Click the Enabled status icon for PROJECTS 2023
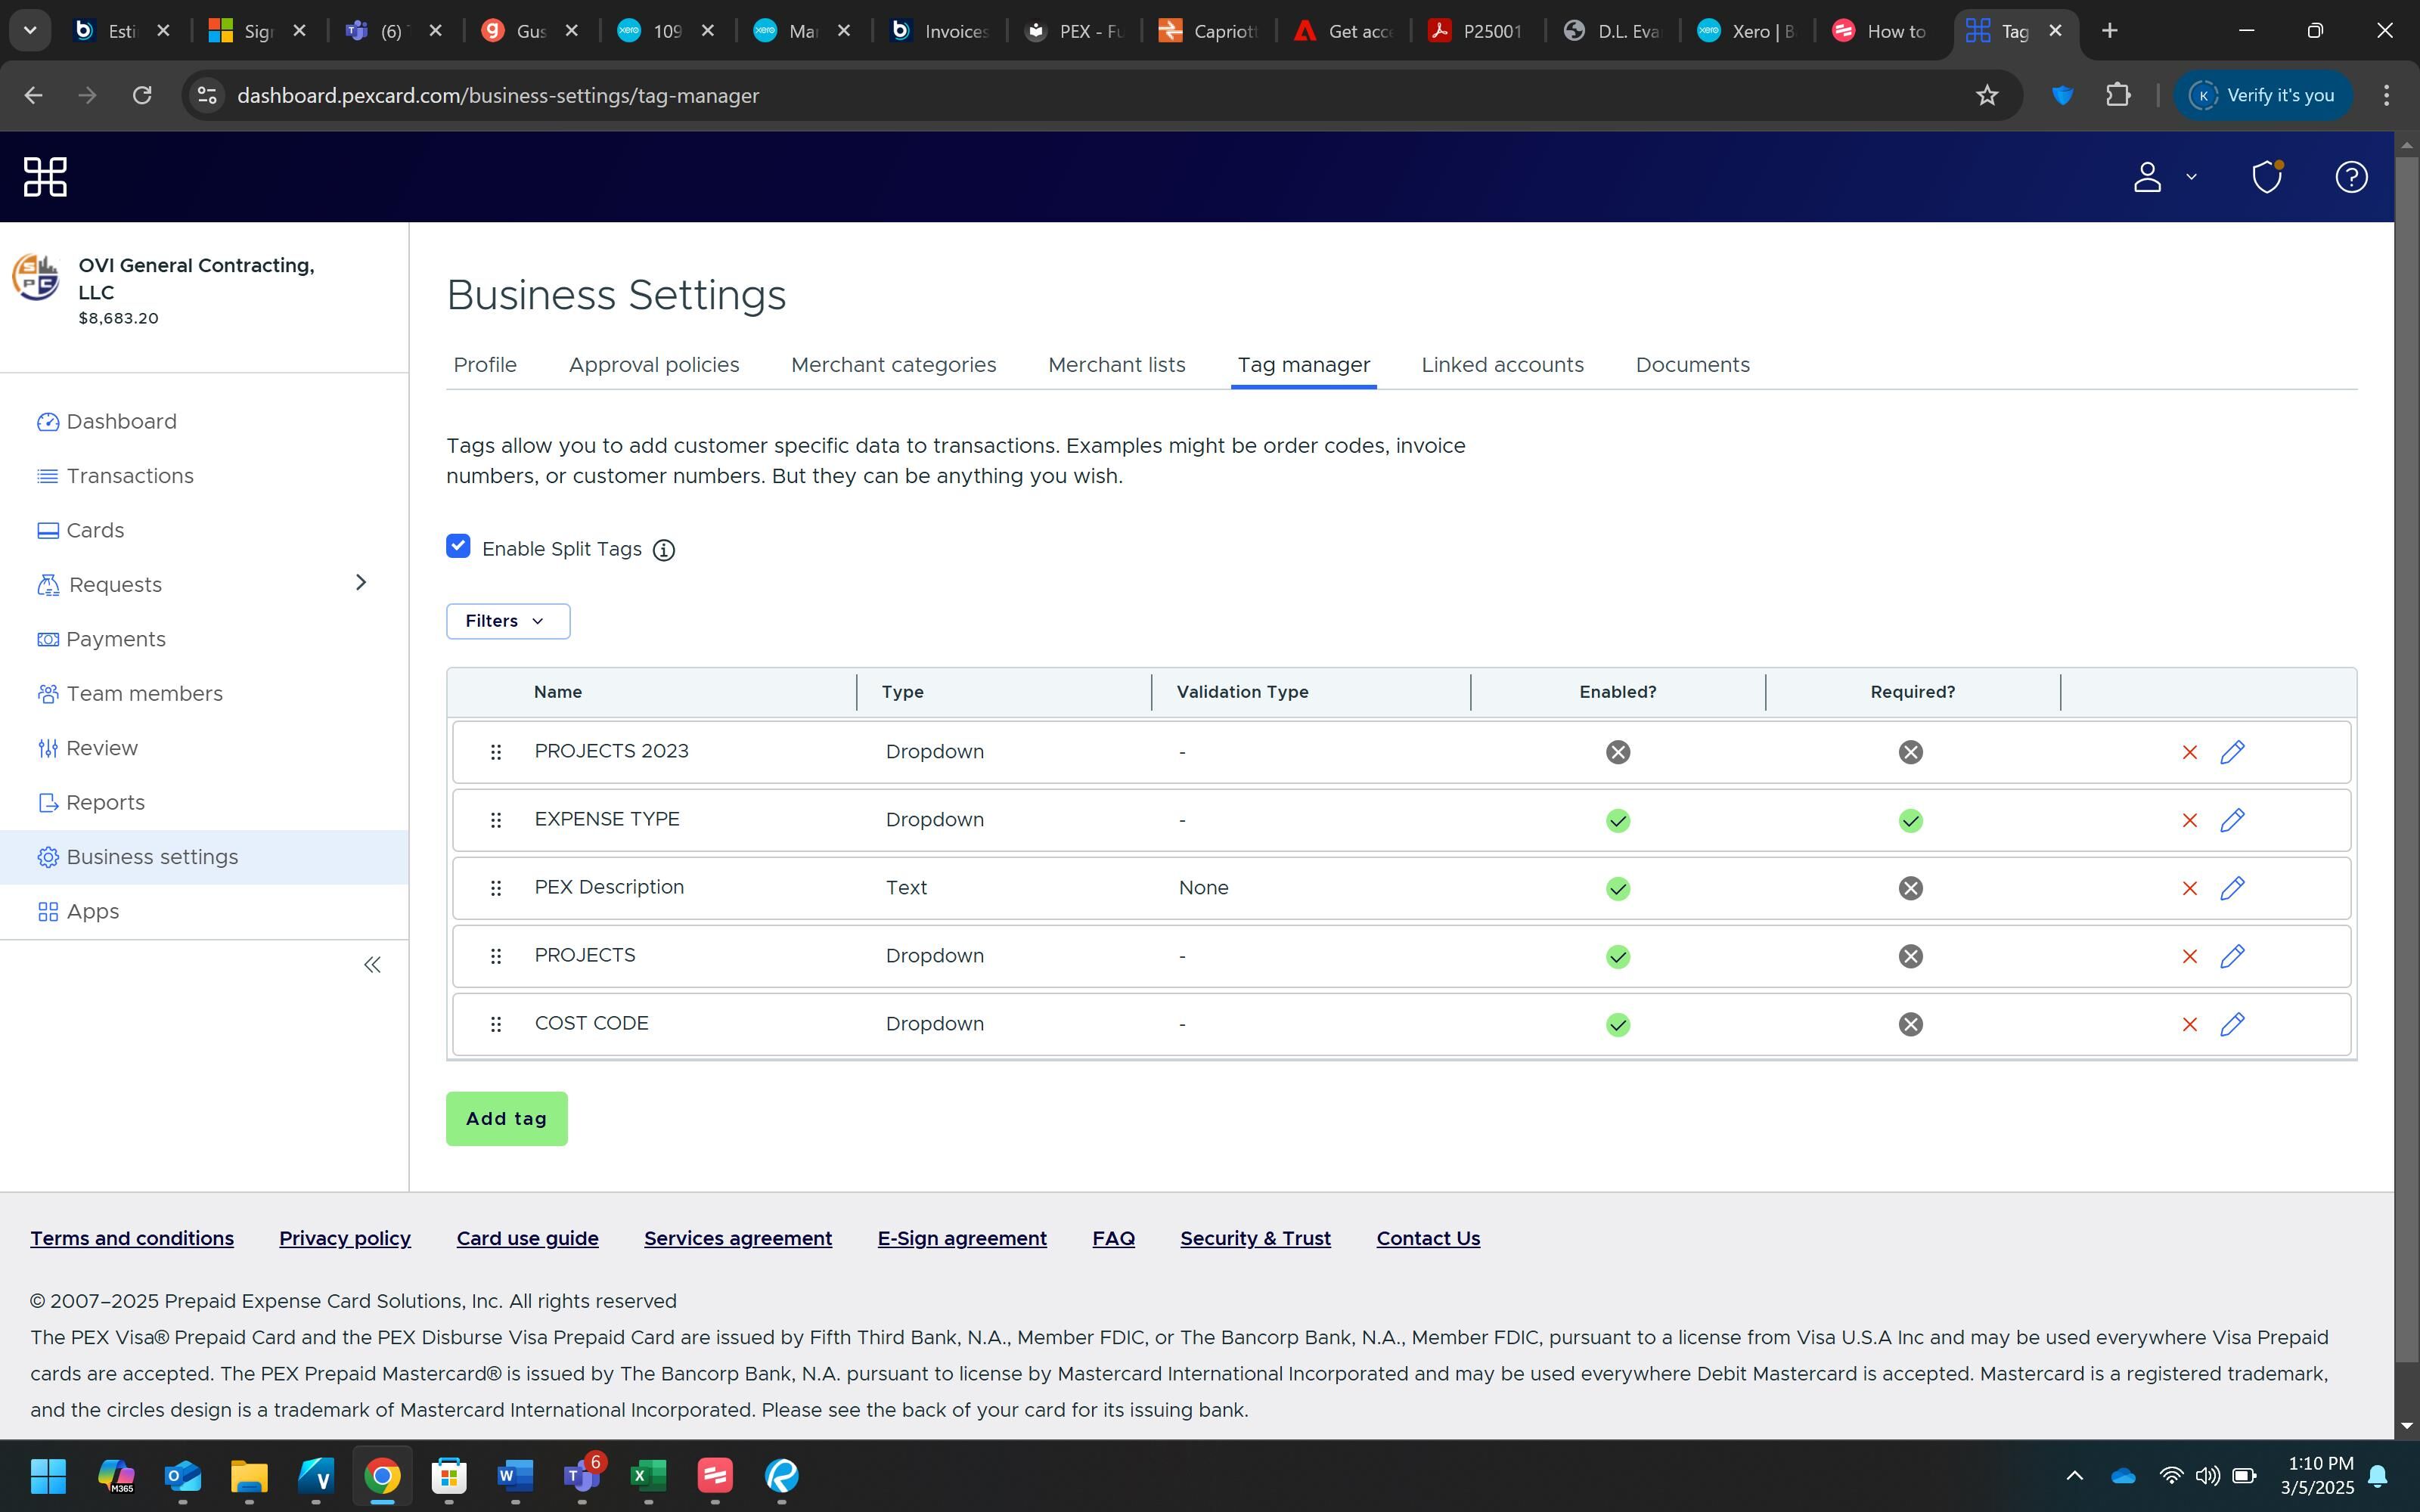Screen dimensions: 2420x1512 (1617, 752)
